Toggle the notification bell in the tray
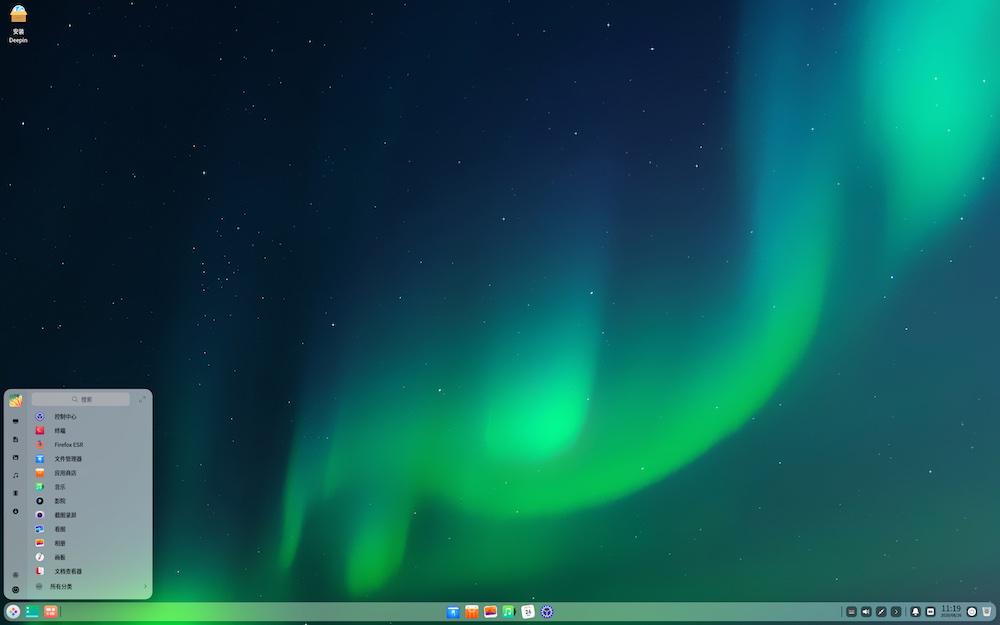 coord(916,611)
